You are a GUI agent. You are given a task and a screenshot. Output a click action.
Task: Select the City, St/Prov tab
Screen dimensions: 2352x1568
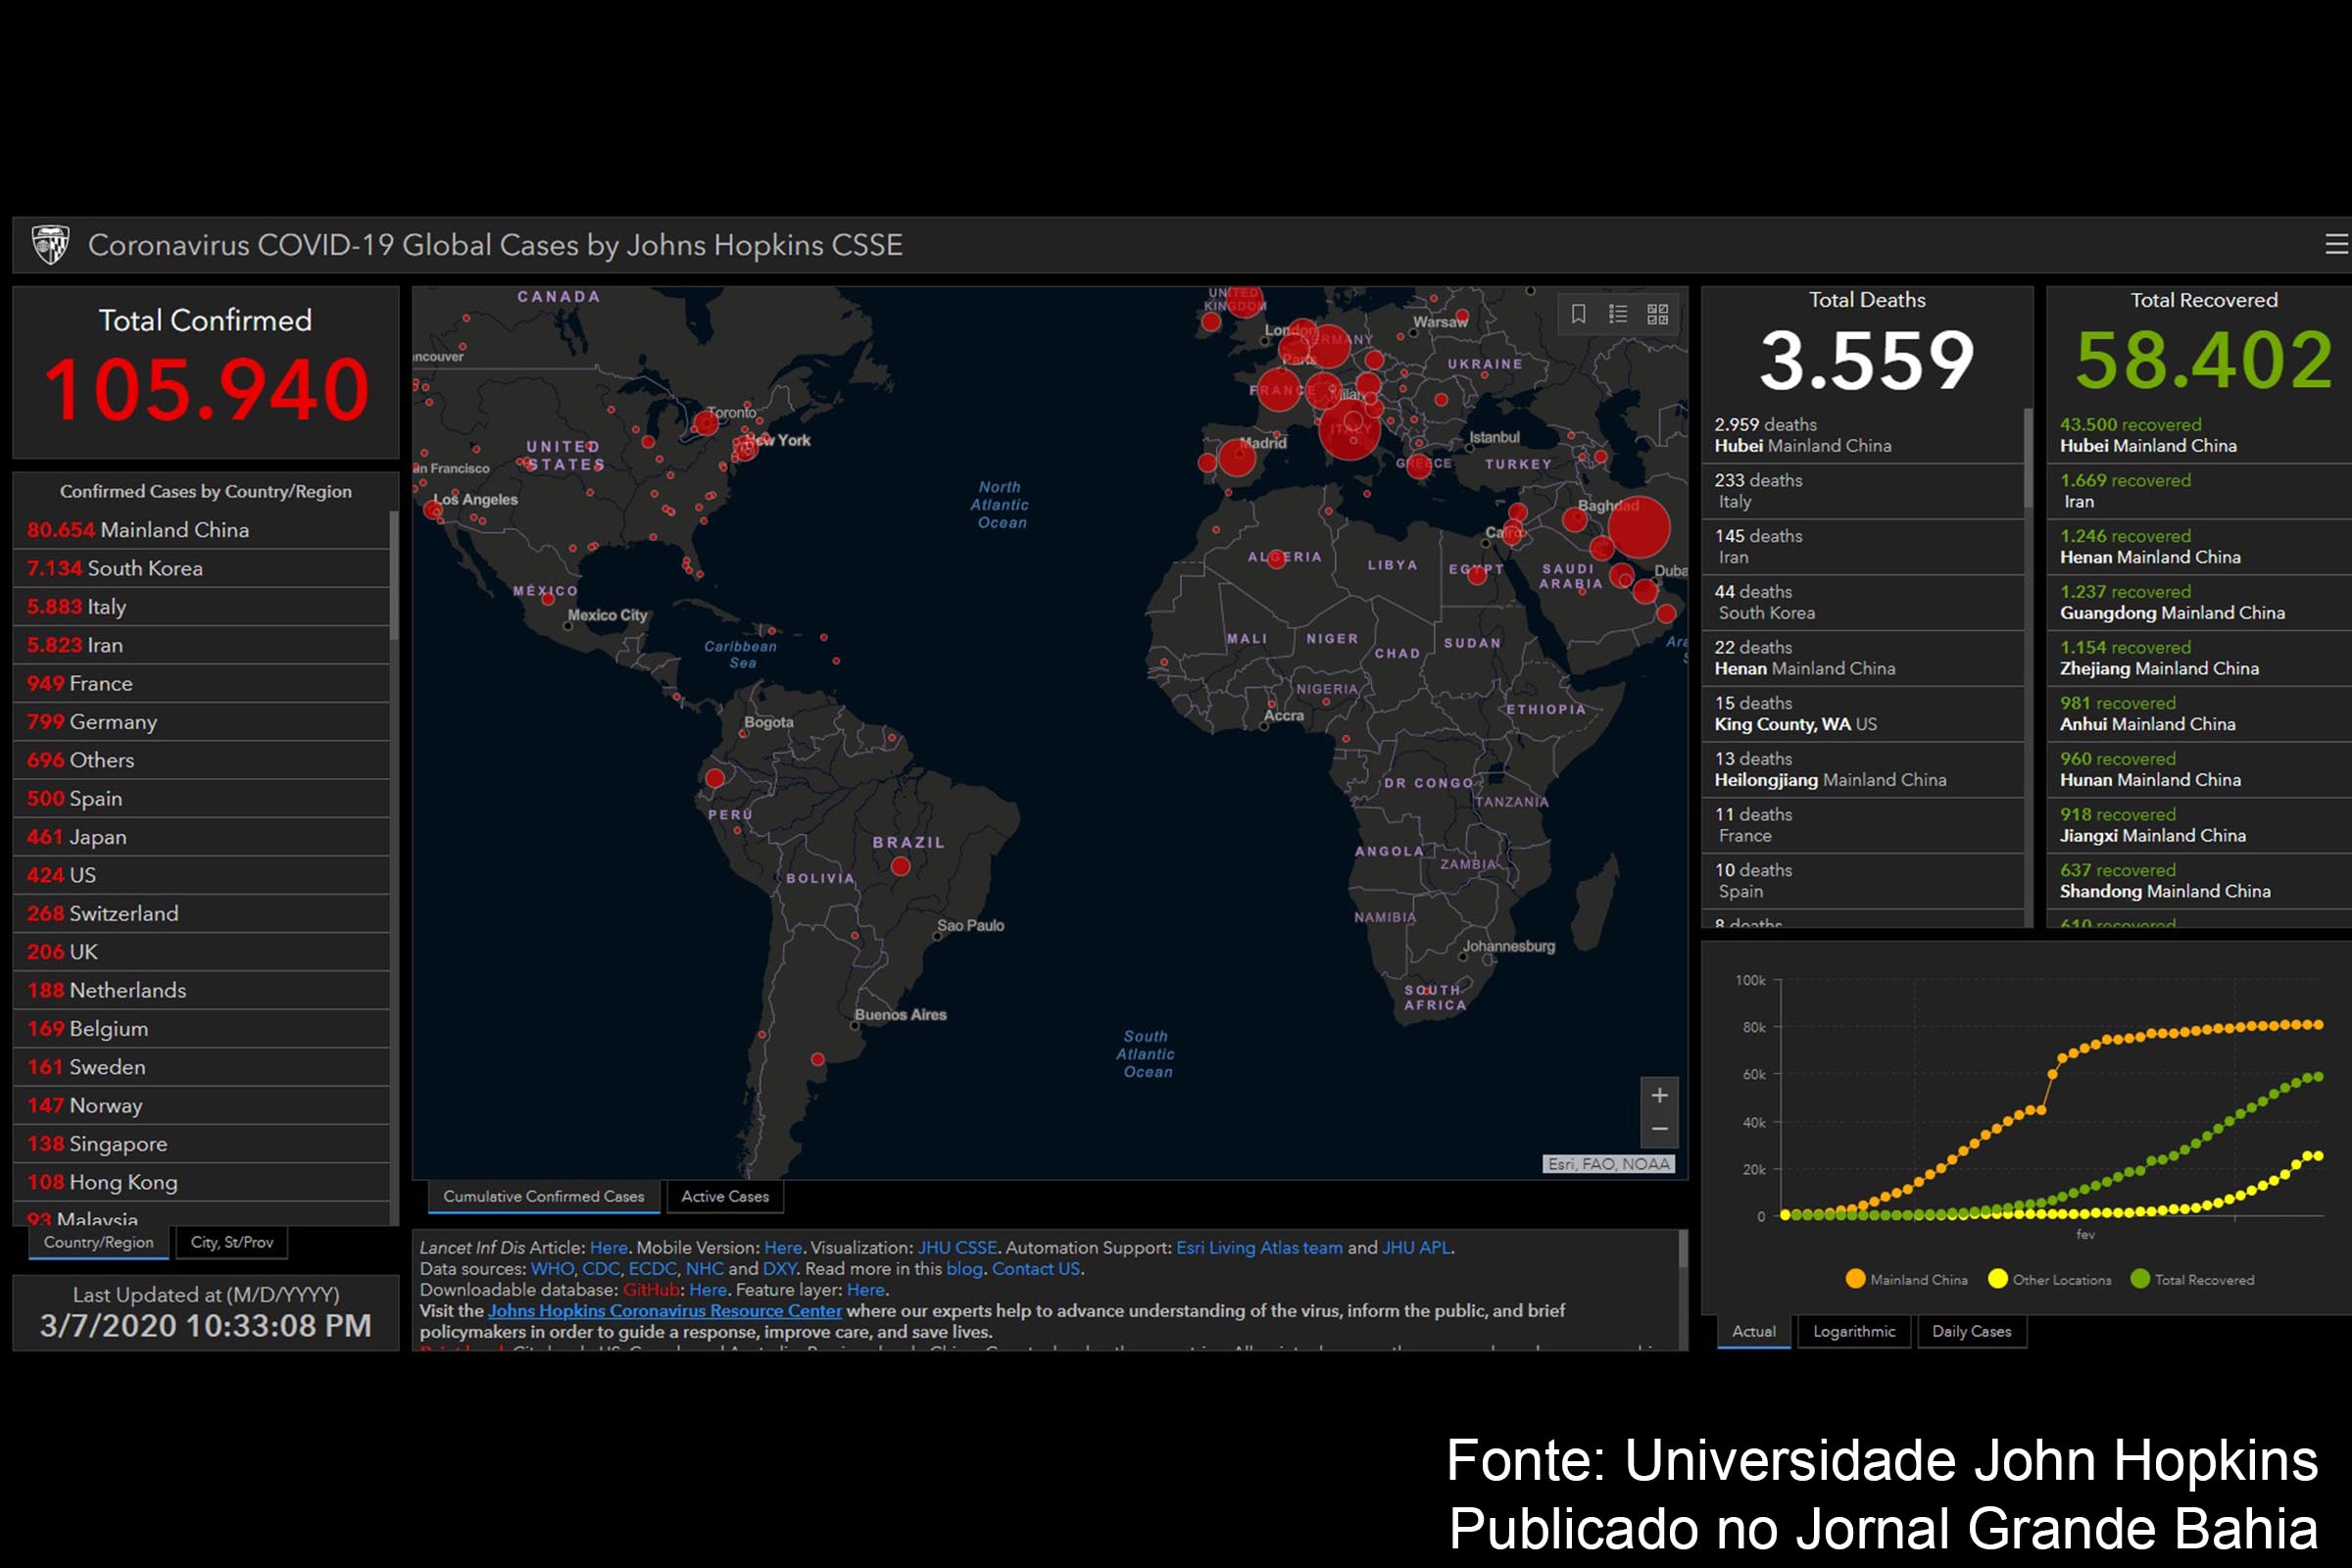coord(232,1242)
